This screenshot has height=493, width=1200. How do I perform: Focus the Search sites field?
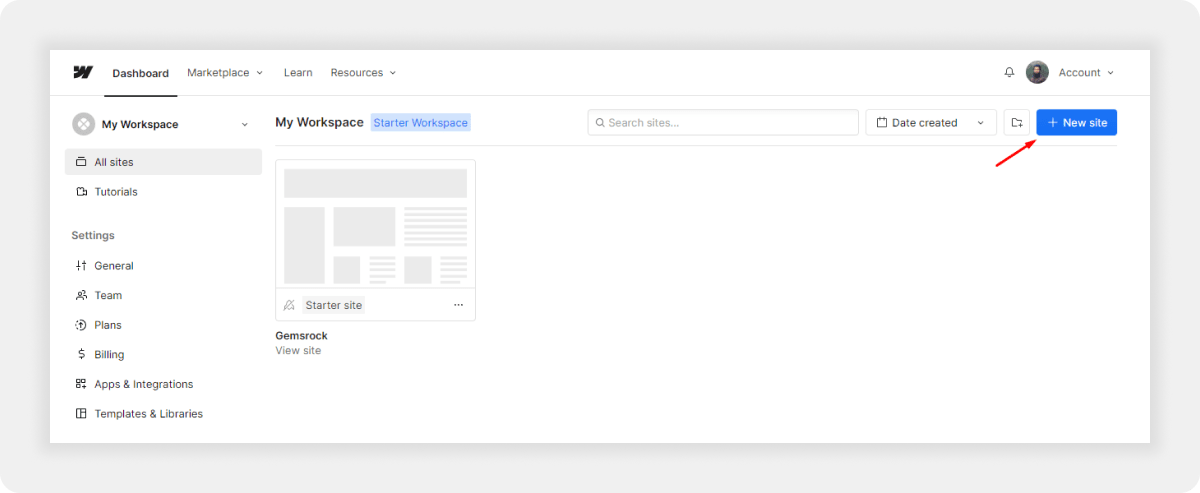(723, 123)
